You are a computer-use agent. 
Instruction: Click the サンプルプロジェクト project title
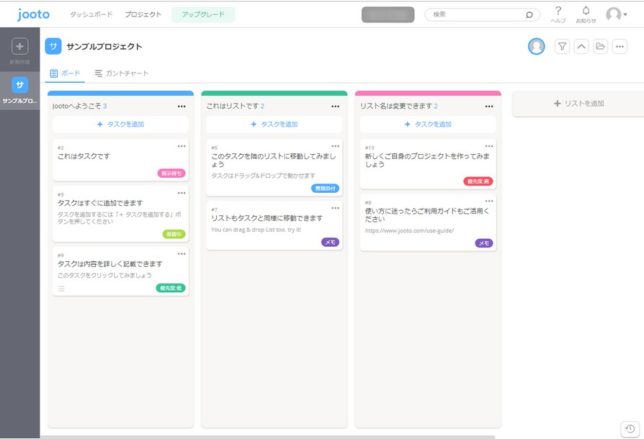pos(104,46)
